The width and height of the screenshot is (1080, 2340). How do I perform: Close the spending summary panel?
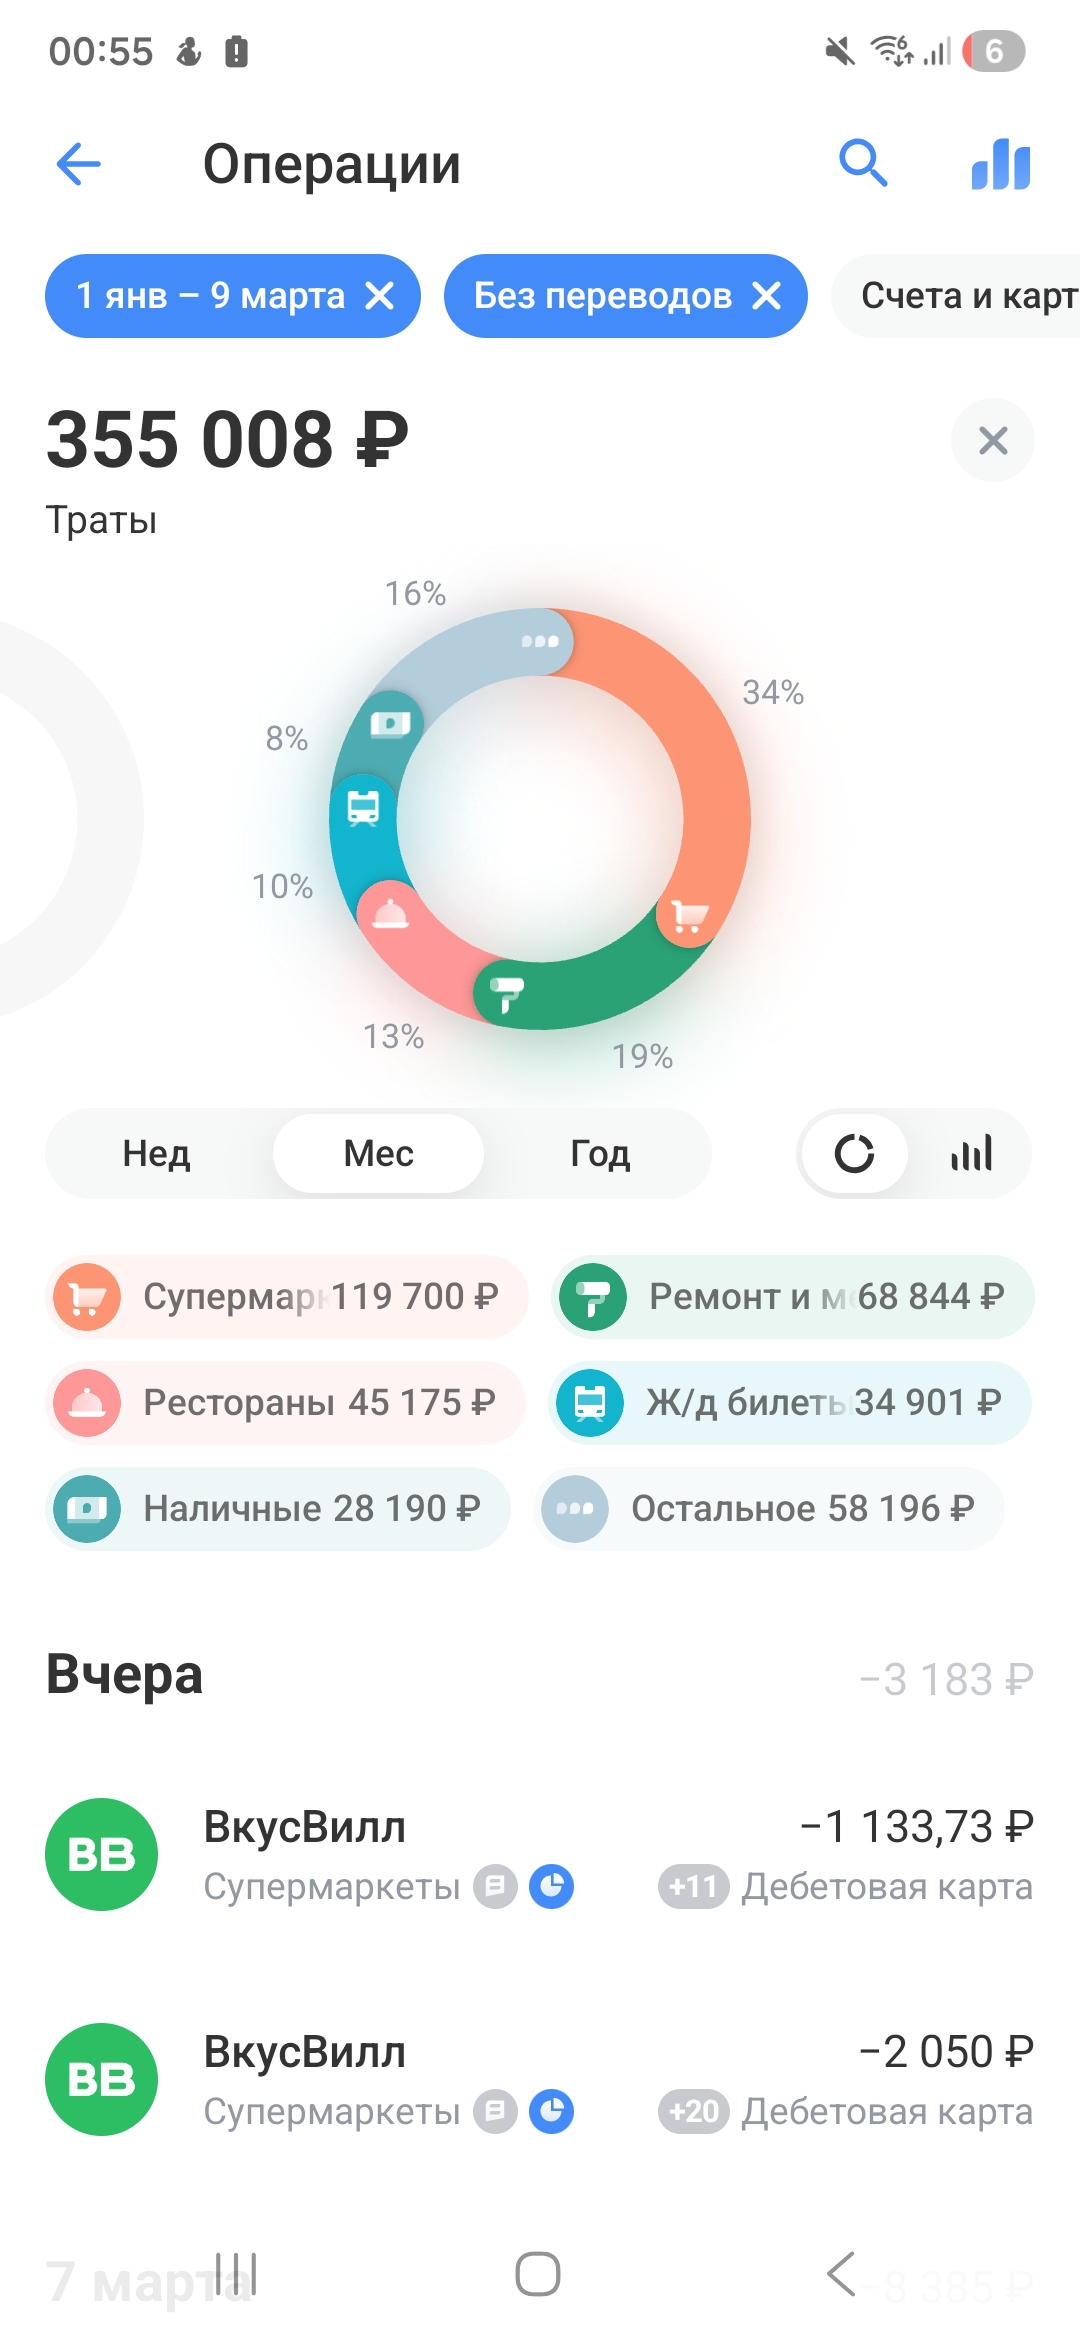(992, 440)
